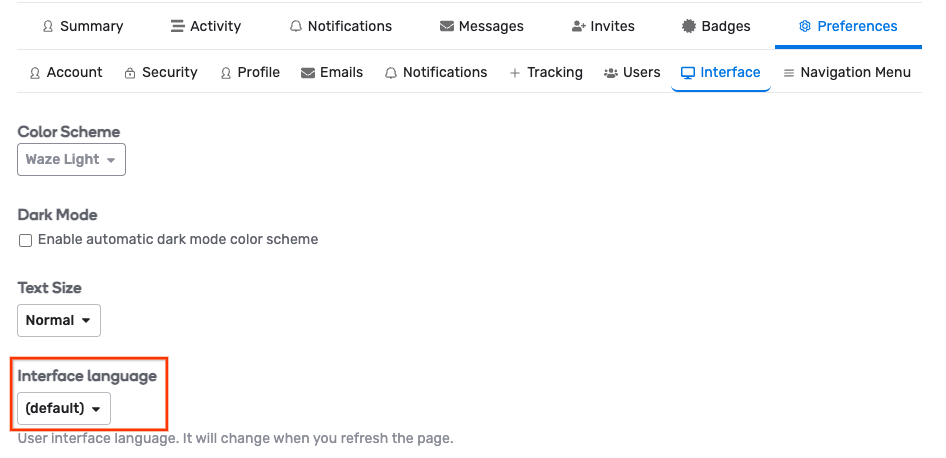Expand the Text Size dropdown
The height and width of the screenshot is (458, 946).
[59, 320]
